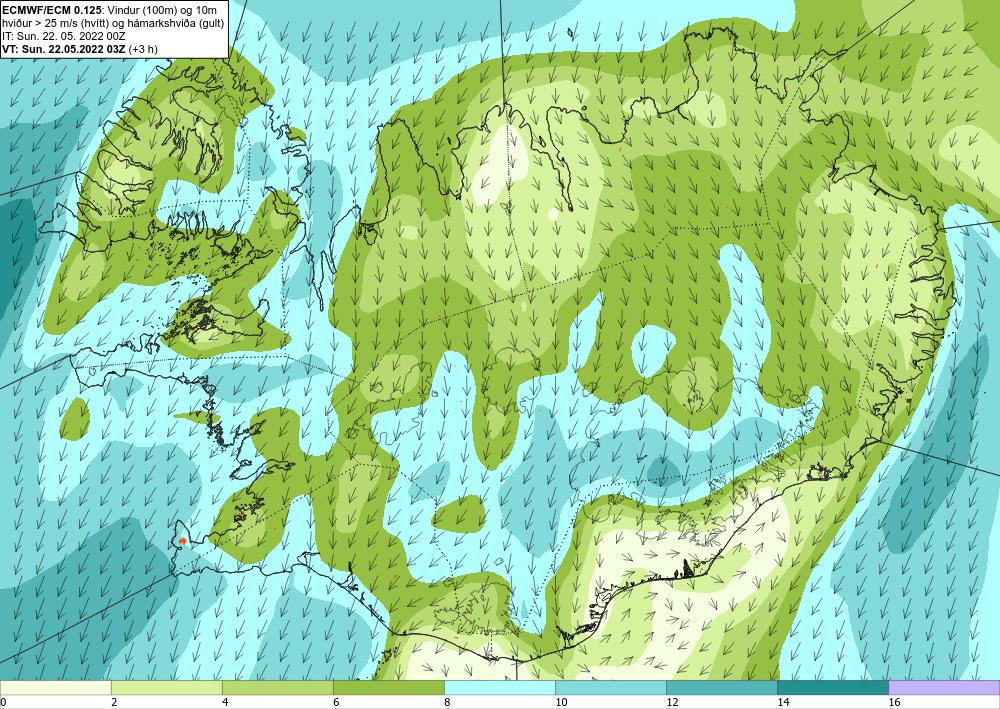Click the light cyan 8–10 m/s legend swatch

point(499,687)
